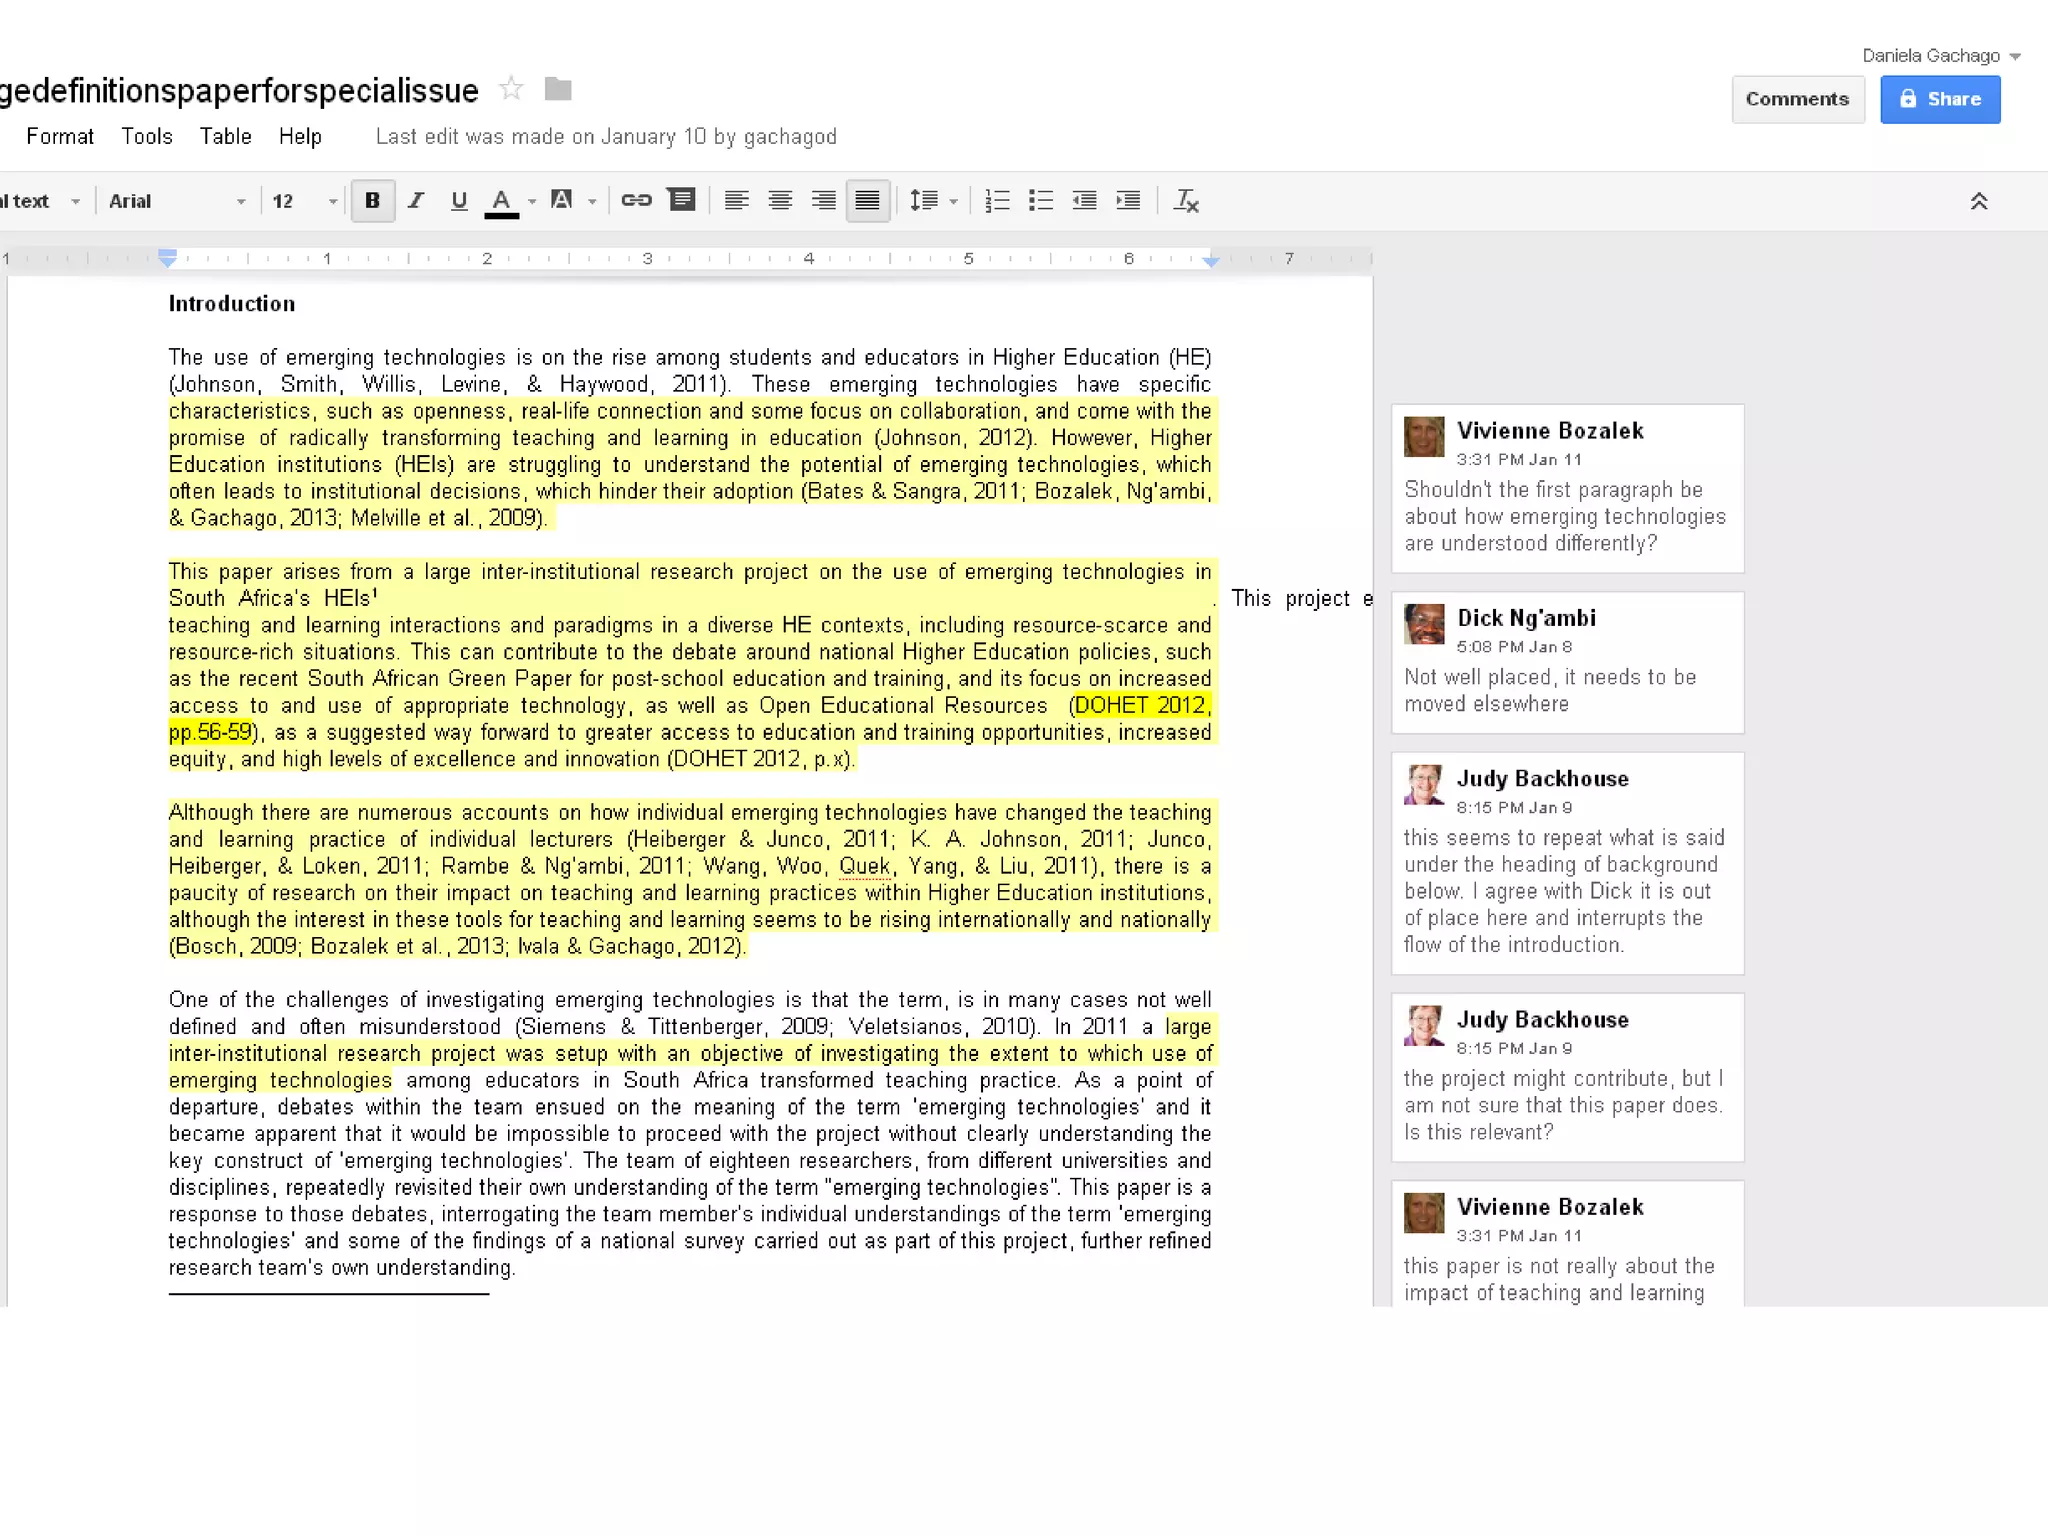2048x1536 pixels.
Task: Open the Format menu
Action: coord(60,136)
